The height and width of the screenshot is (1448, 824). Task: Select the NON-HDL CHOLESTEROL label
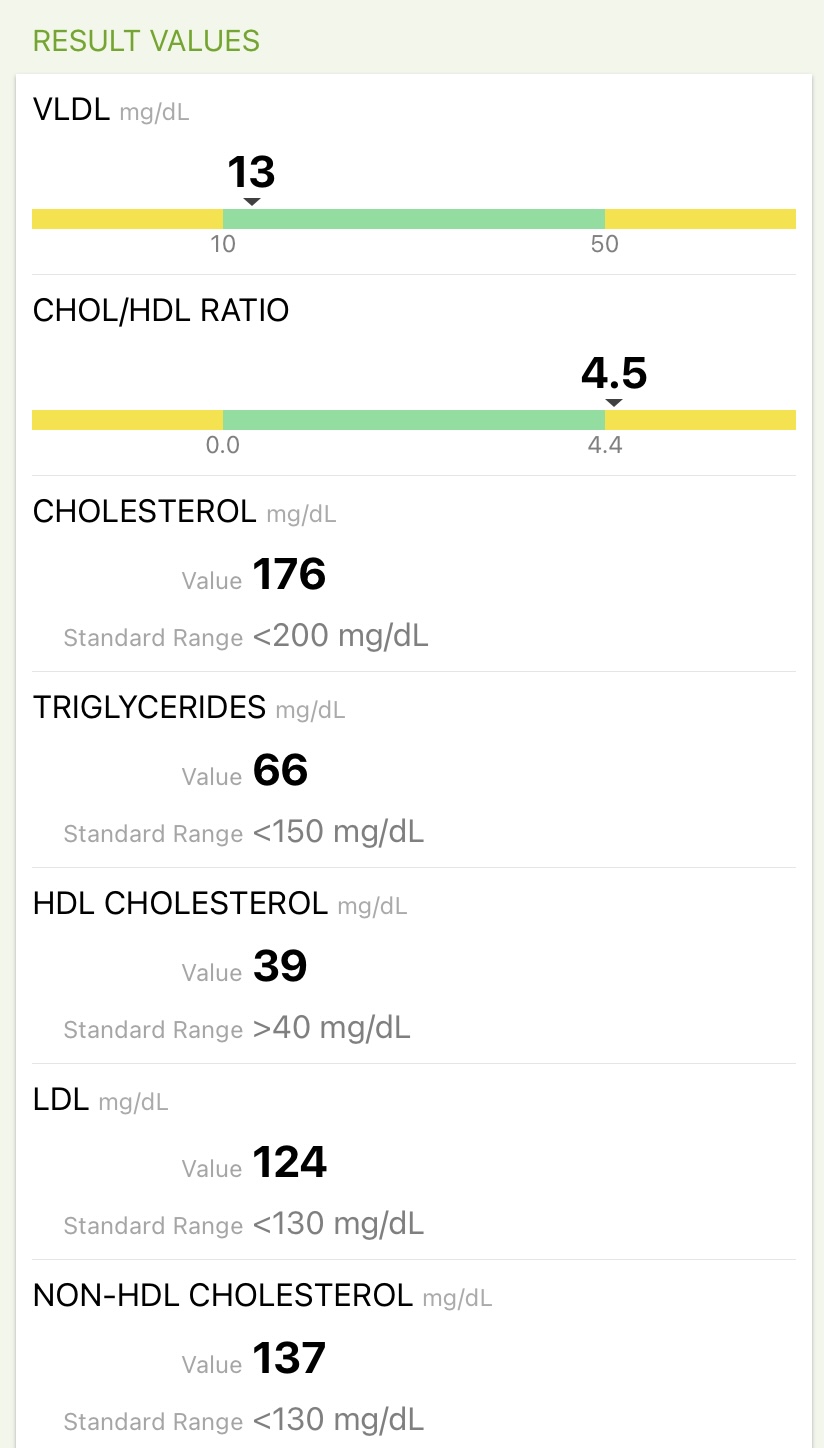pos(222,1295)
